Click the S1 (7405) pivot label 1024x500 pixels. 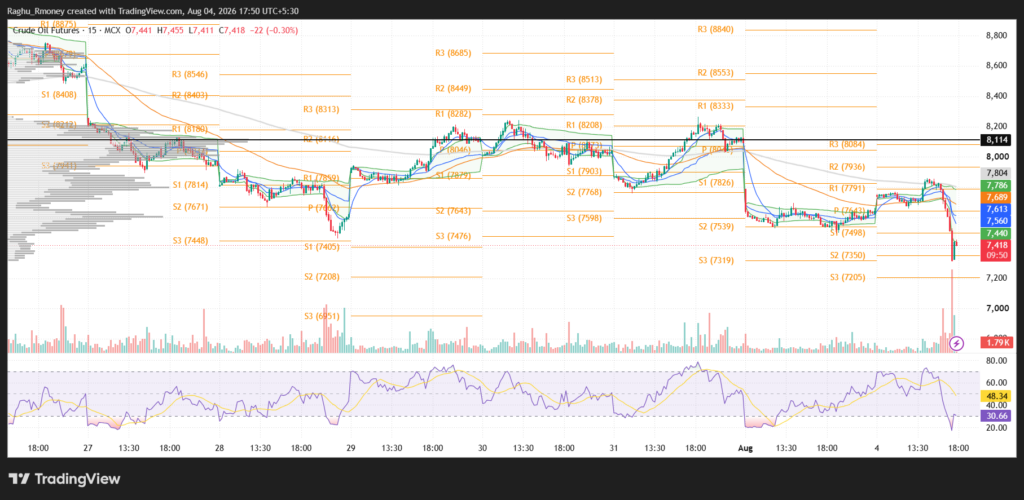coord(321,246)
